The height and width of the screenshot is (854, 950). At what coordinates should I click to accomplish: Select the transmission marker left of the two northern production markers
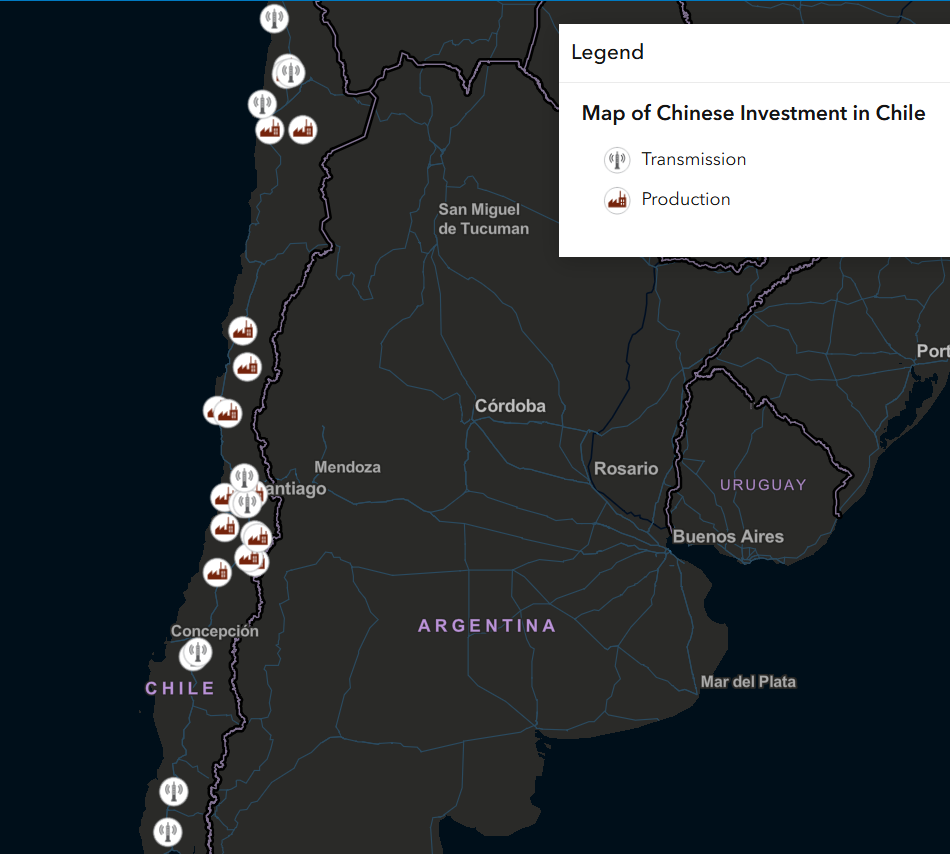pyautogui.click(x=262, y=104)
